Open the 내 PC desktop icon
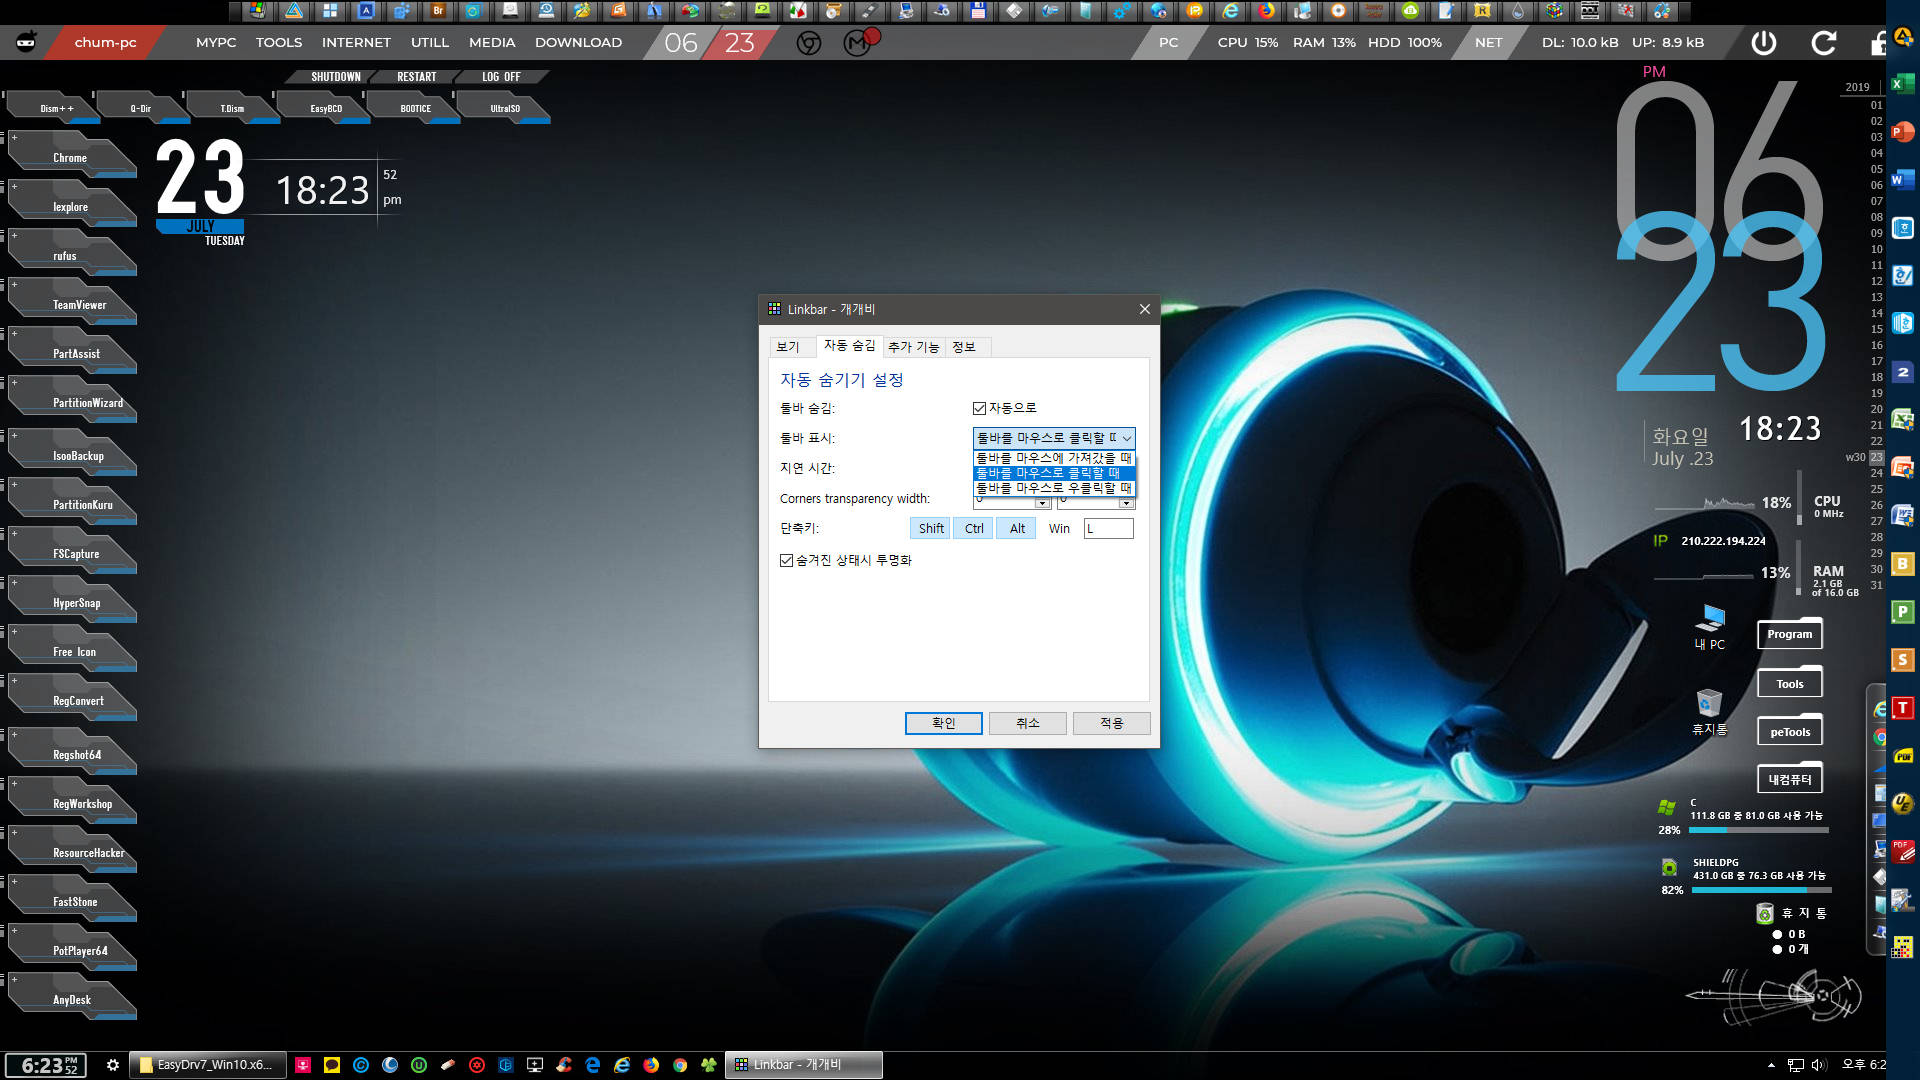The width and height of the screenshot is (1920, 1080). (x=1709, y=627)
